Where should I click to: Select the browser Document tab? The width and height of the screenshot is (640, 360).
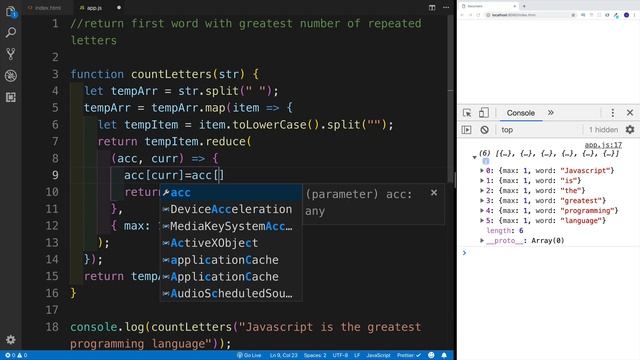(489, 6)
